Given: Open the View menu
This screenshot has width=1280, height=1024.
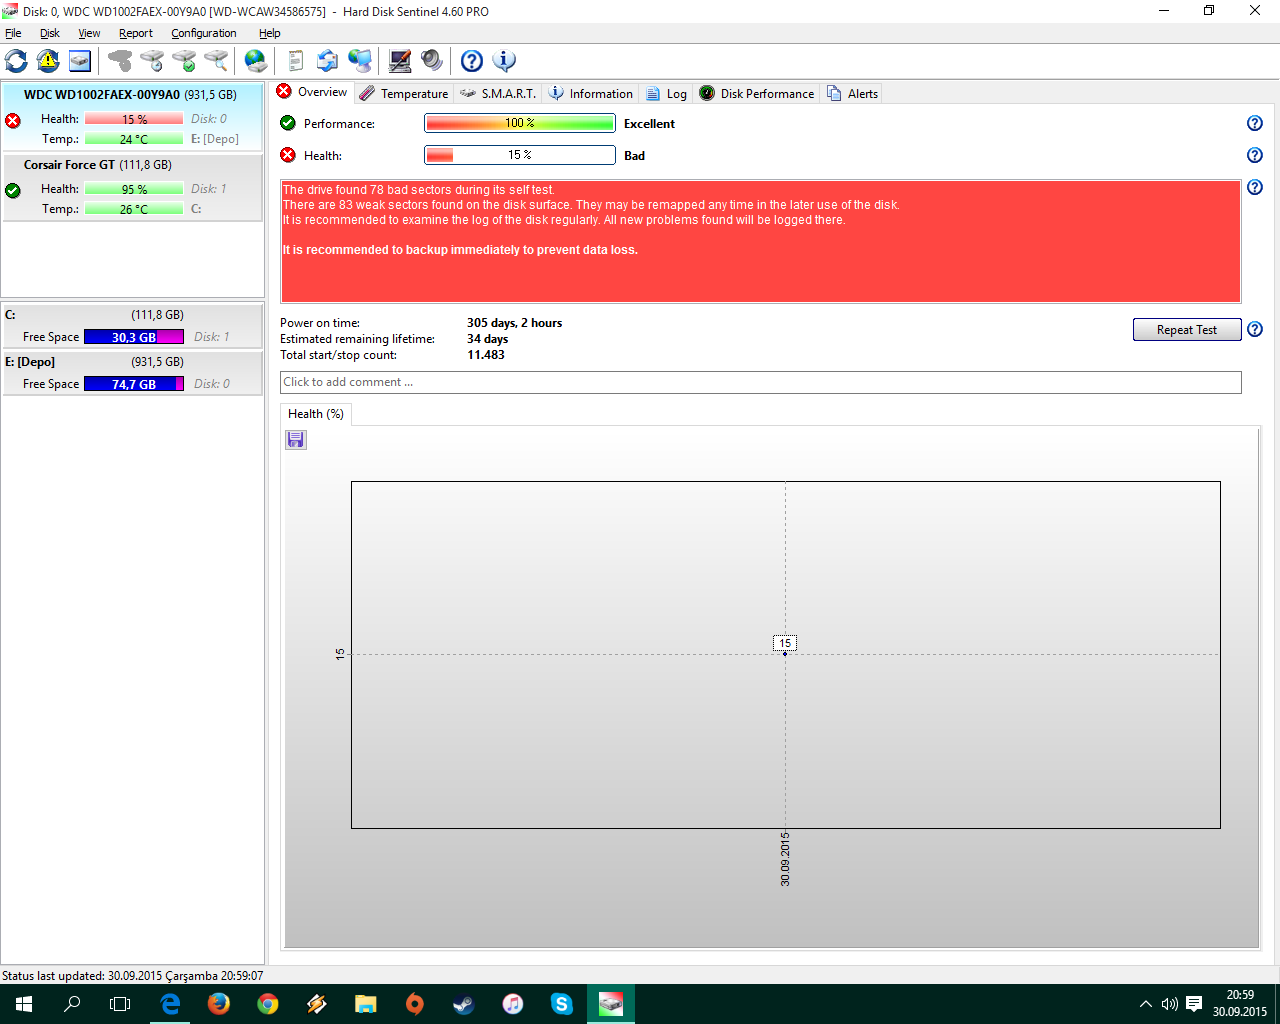Looking at the screenshot, I should pos(89,33).
